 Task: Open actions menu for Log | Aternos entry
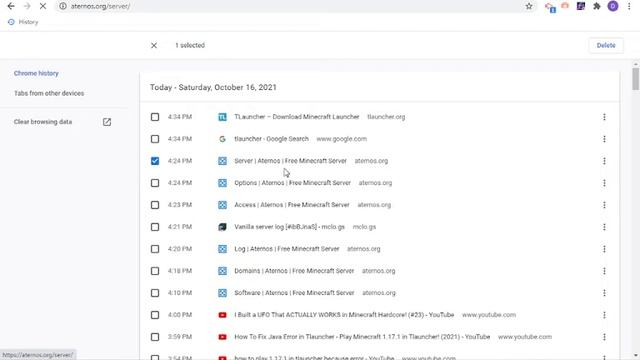604,249
